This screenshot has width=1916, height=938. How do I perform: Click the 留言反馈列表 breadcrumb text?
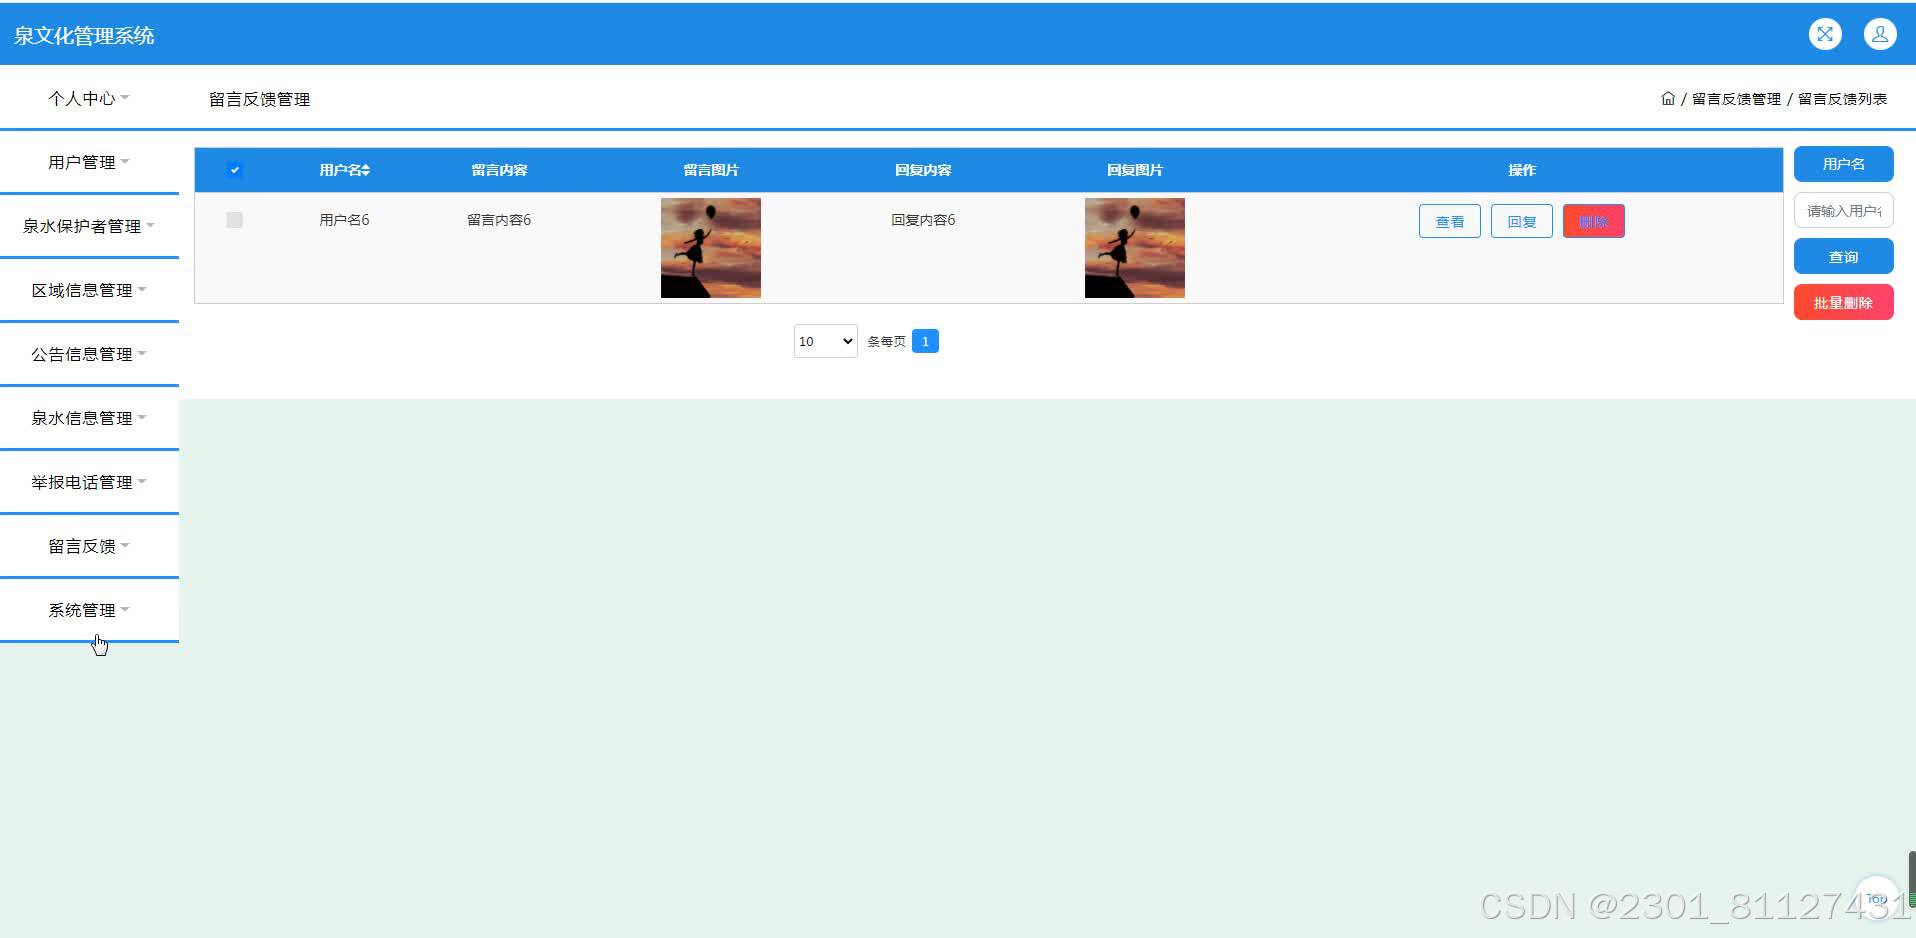pyautogui.click(x=1842, y=98)
